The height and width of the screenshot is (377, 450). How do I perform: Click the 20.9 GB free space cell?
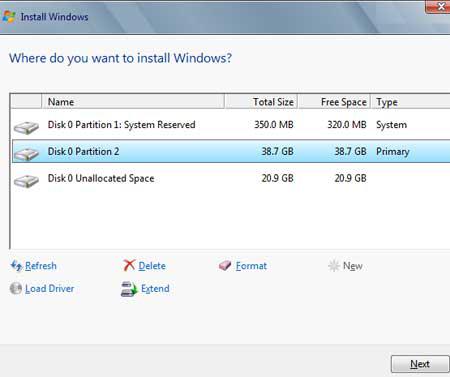tap(350, 178)
